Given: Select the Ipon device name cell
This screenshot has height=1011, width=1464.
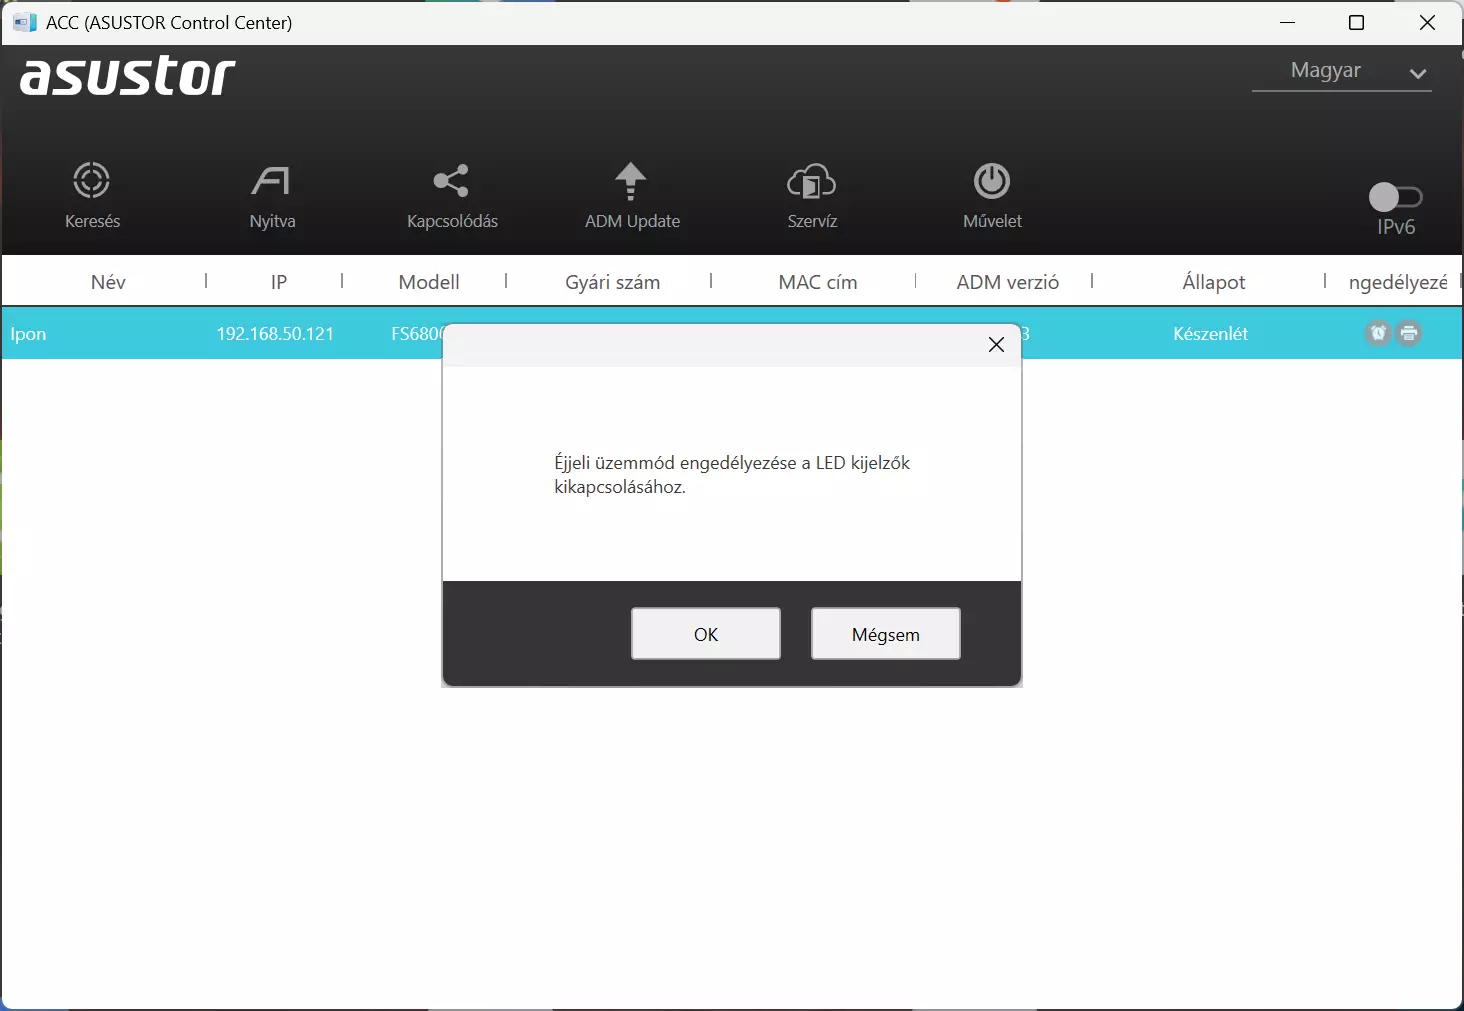Looking at the screenshot, I should (x=29, y=334).
